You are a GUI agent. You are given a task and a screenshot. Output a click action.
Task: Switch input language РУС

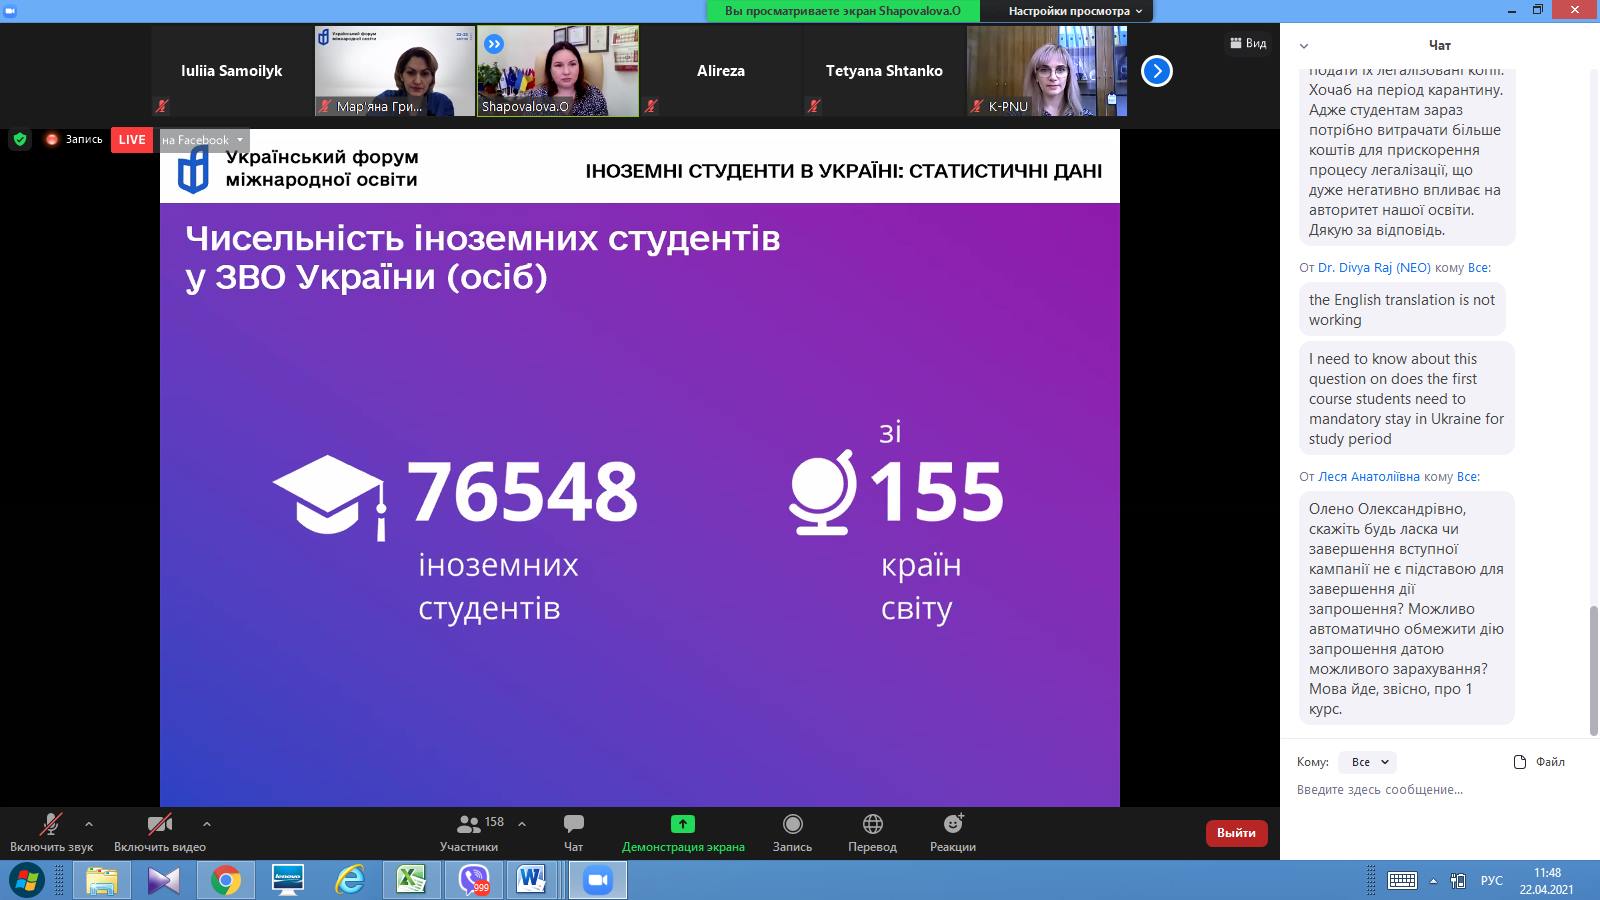pos(1491,881)
